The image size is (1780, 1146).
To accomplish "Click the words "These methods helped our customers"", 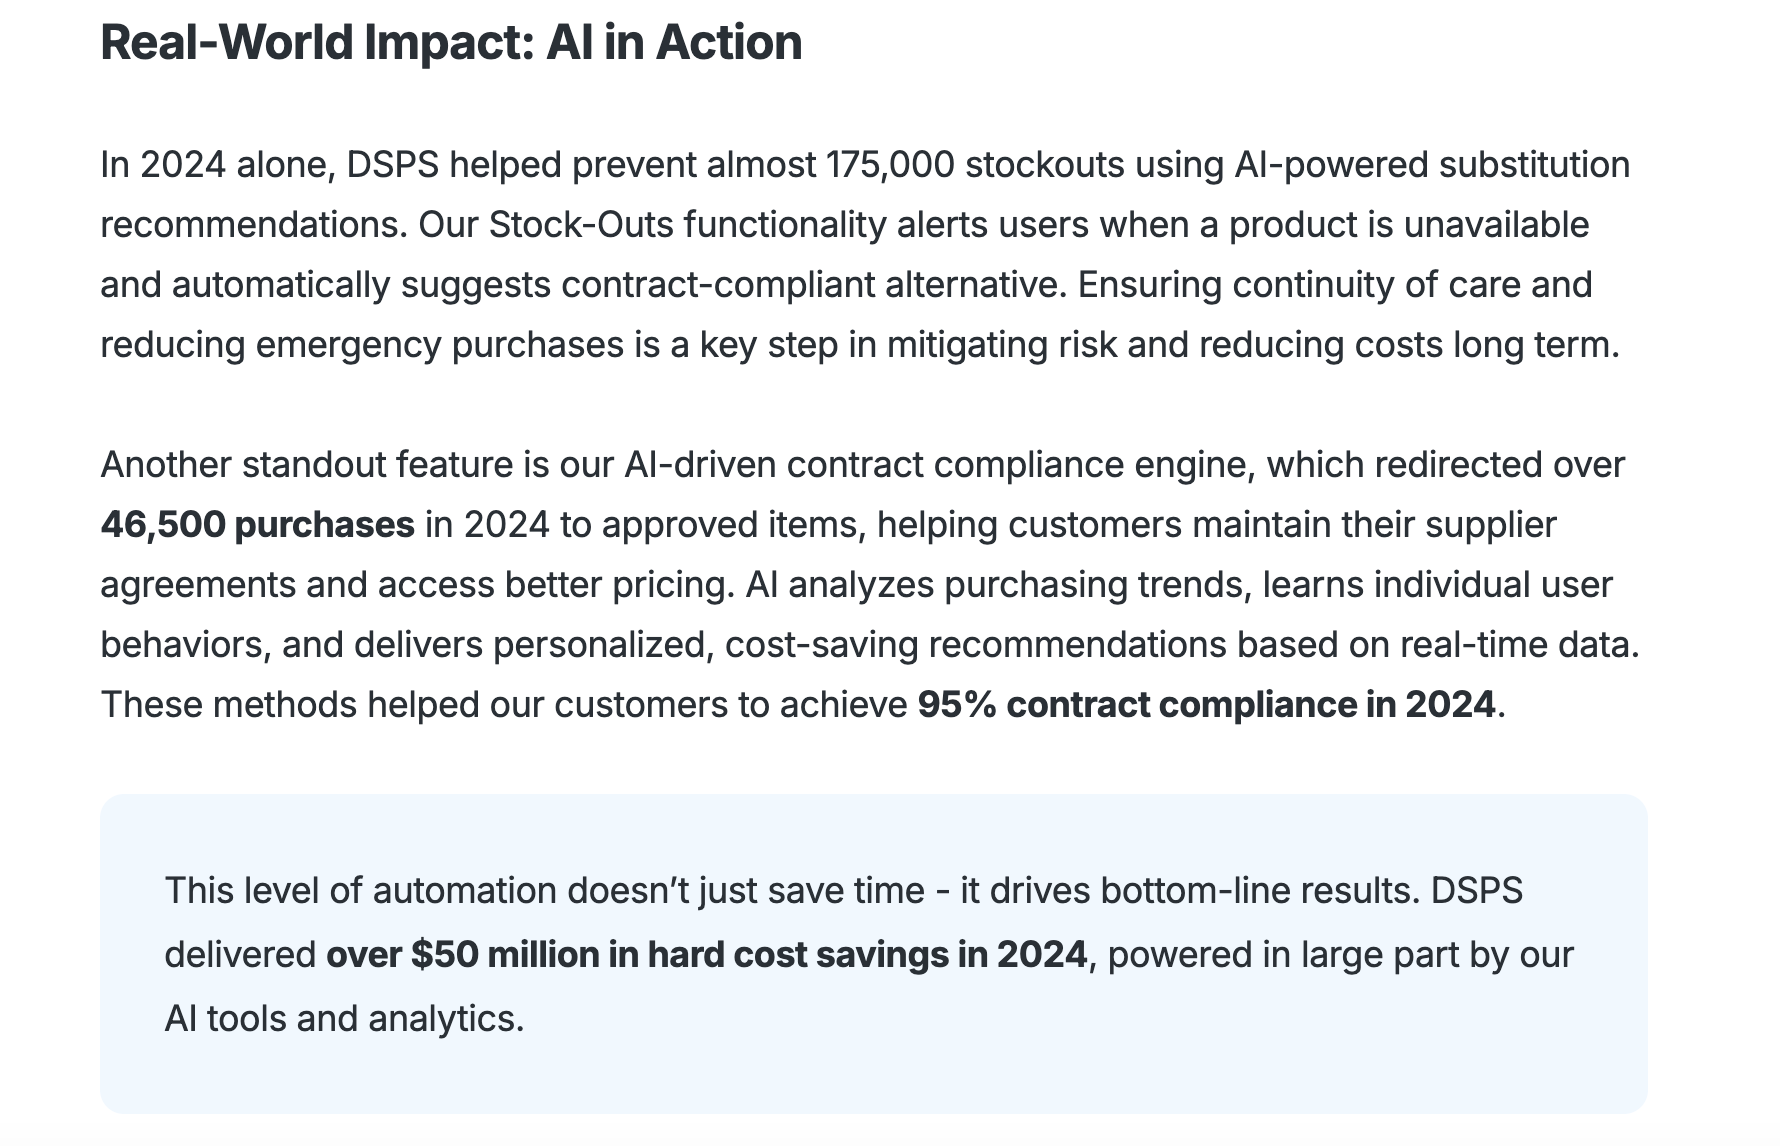I will [x=414, y=704].
